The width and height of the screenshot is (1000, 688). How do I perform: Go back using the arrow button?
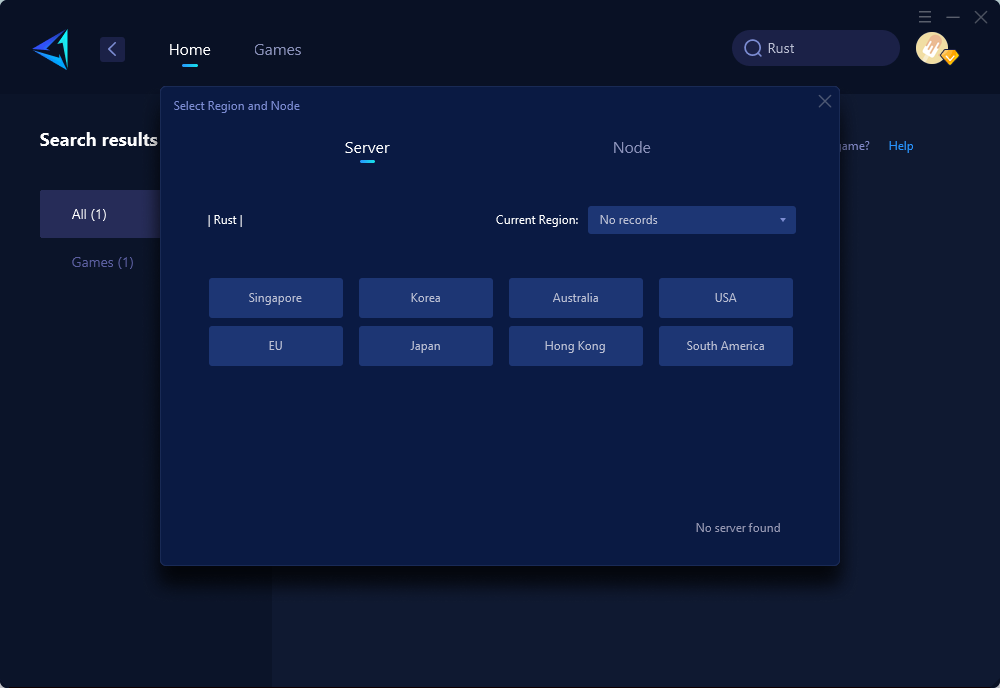(x=112, y=49)
